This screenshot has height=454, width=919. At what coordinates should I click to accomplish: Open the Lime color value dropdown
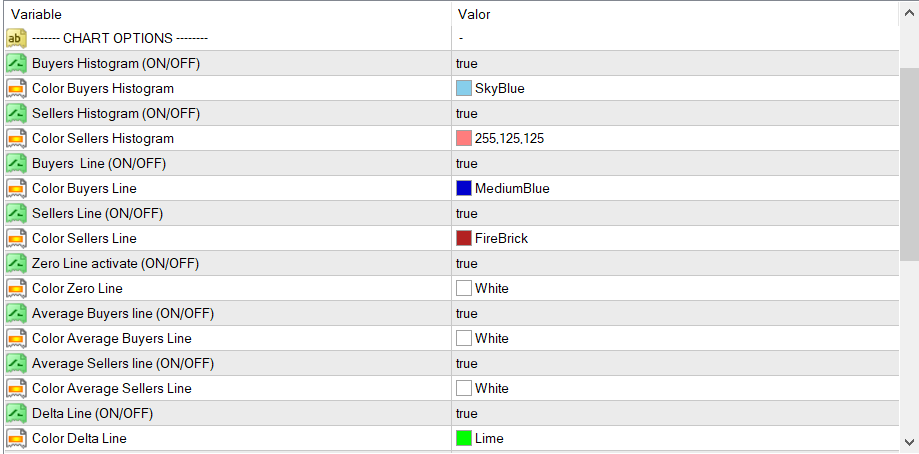[489, 438]
